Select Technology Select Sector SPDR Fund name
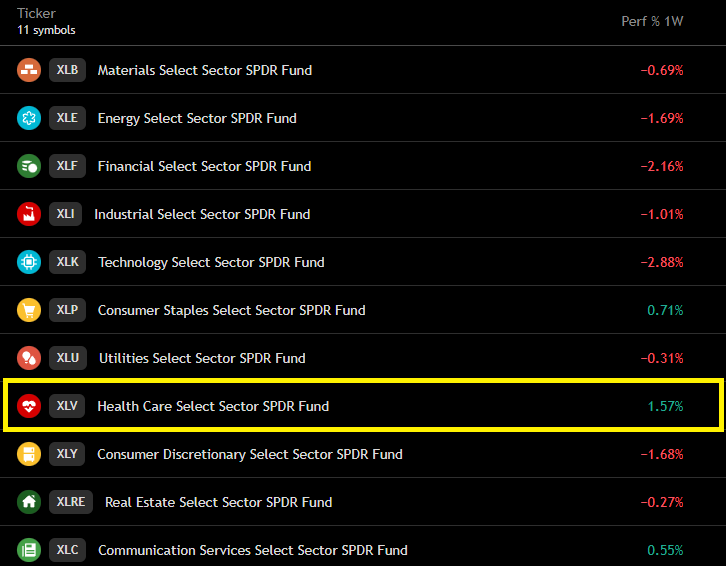This screenshot has height=566, width=726. coord(211,263)
